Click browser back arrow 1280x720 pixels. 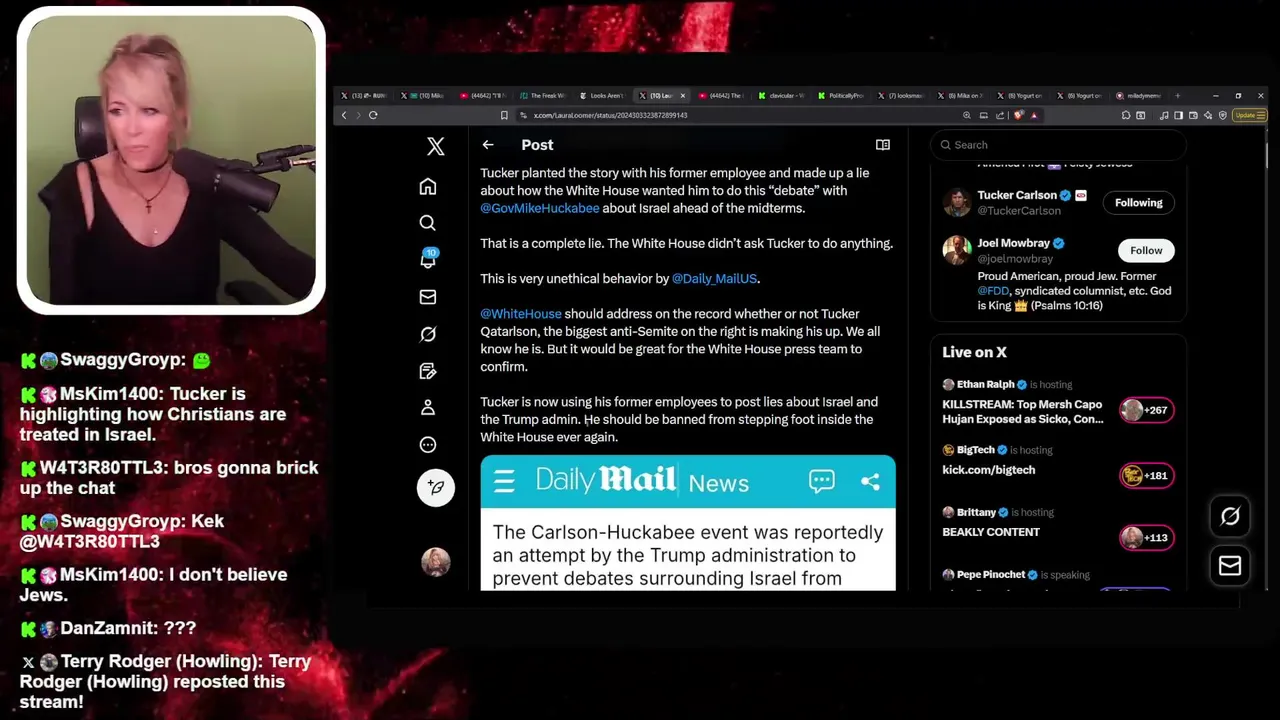pos(344,115)
